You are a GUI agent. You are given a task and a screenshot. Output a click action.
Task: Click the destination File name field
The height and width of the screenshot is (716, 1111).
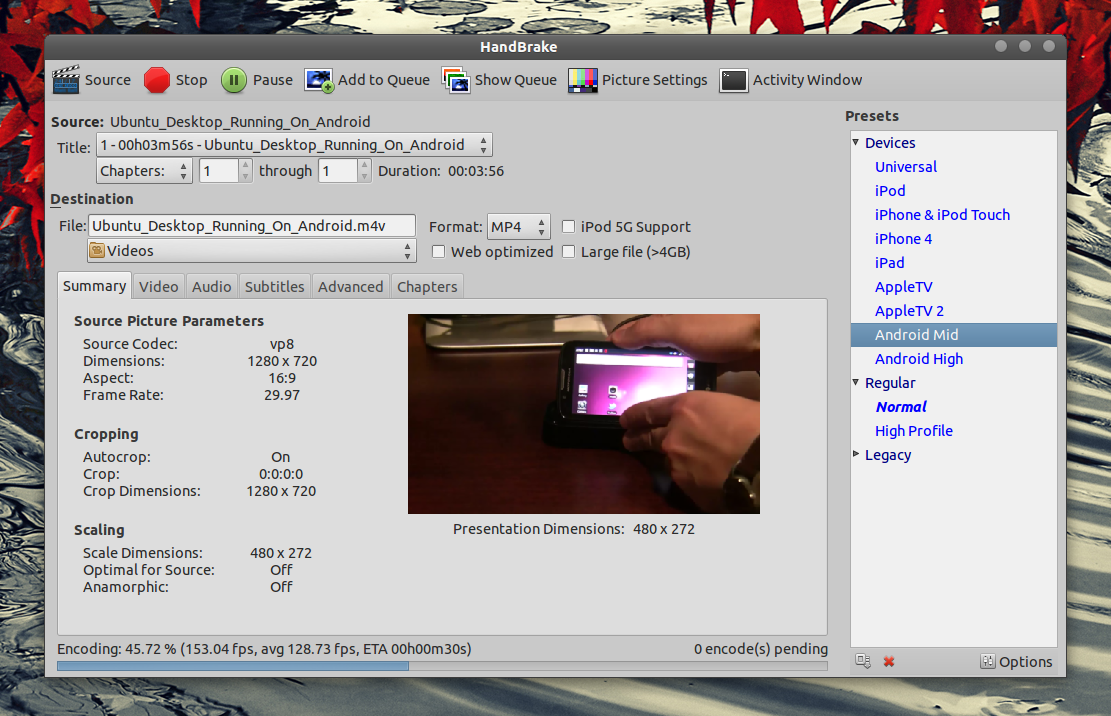tap(252, 226)
